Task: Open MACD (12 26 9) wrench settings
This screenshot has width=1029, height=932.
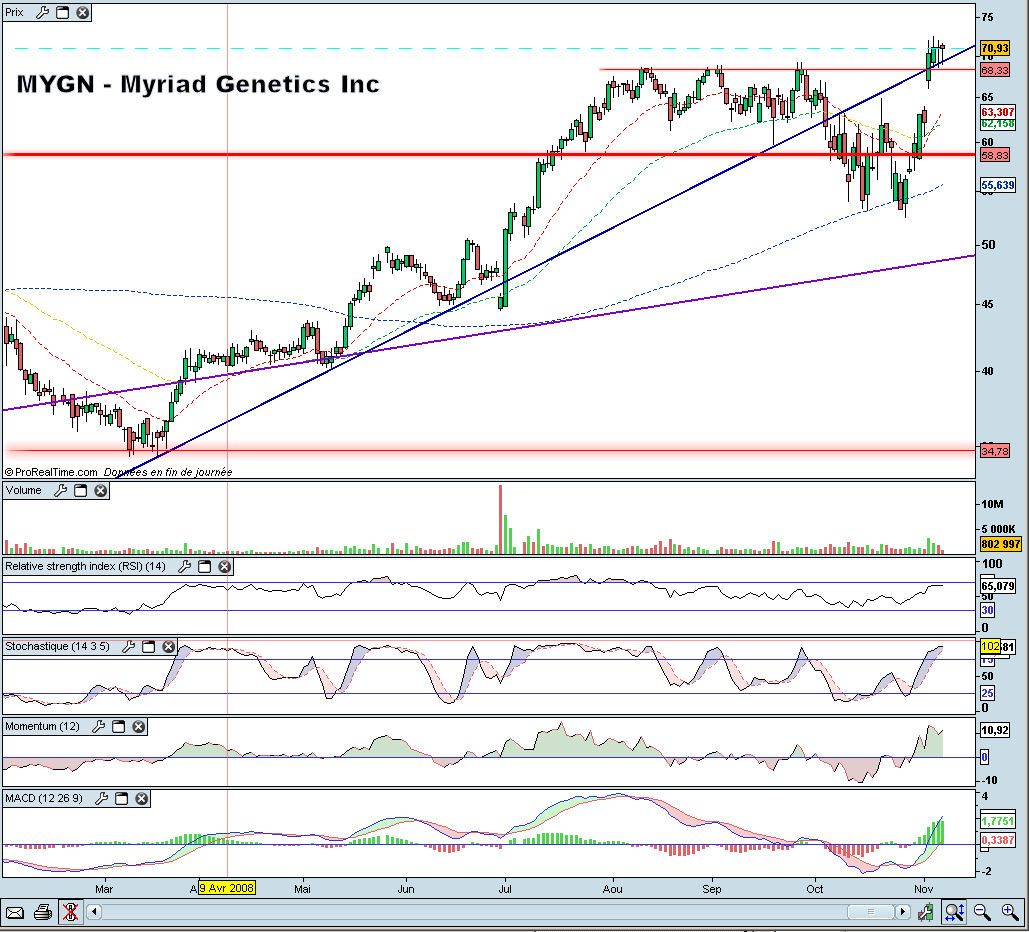Action: [x=101, y=798]
